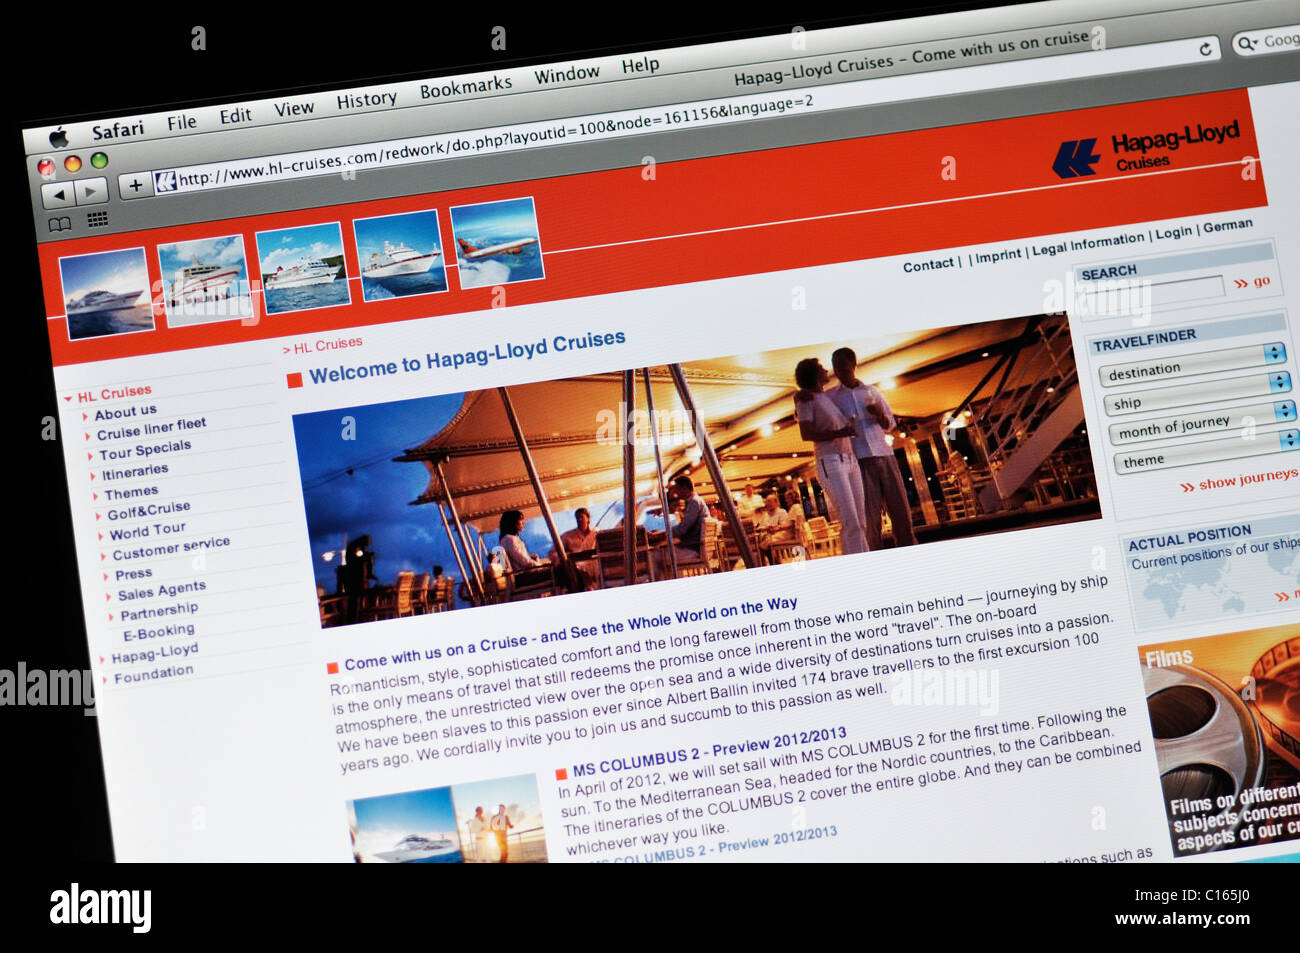1300x953 pixels.
Task: Open Hapag-Lloyd in sidebar
Action: 154,654
